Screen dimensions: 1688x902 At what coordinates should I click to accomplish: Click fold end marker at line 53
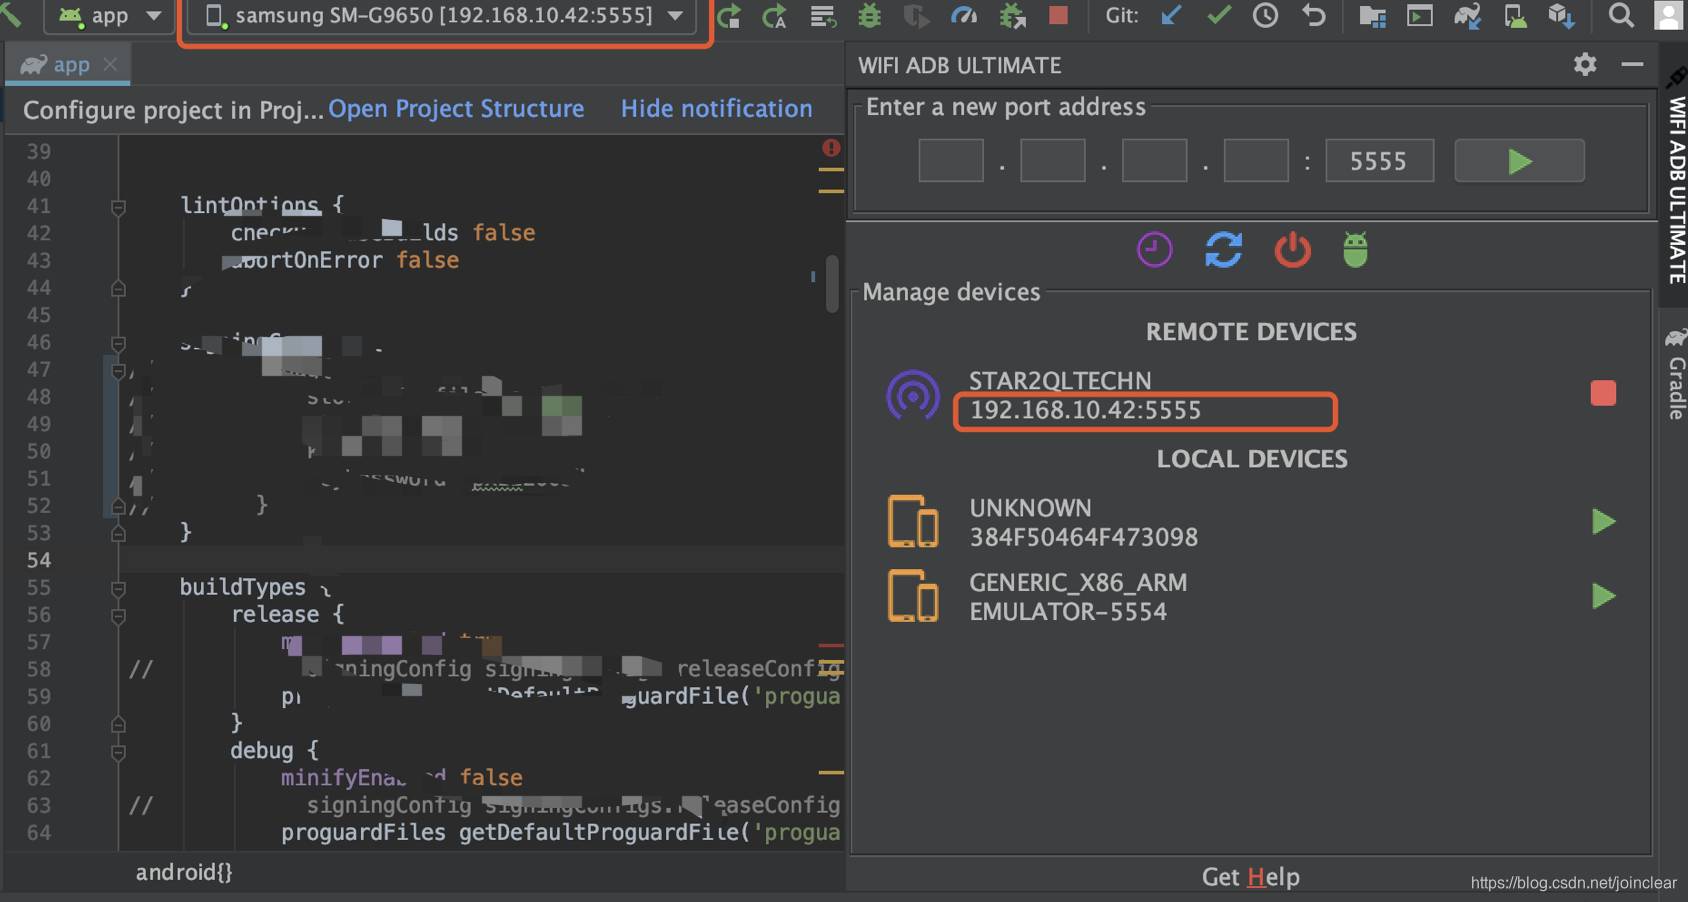click(118, 534)
